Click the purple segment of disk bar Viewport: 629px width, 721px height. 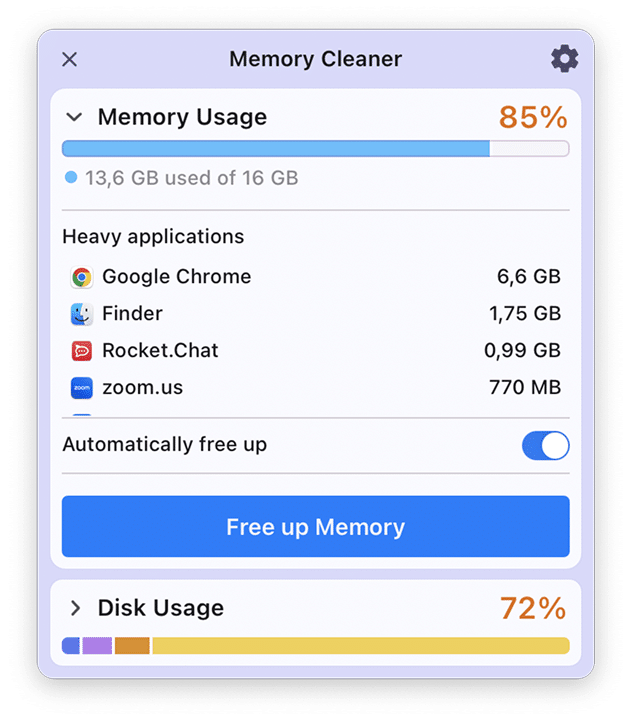[x=97, y=646]
